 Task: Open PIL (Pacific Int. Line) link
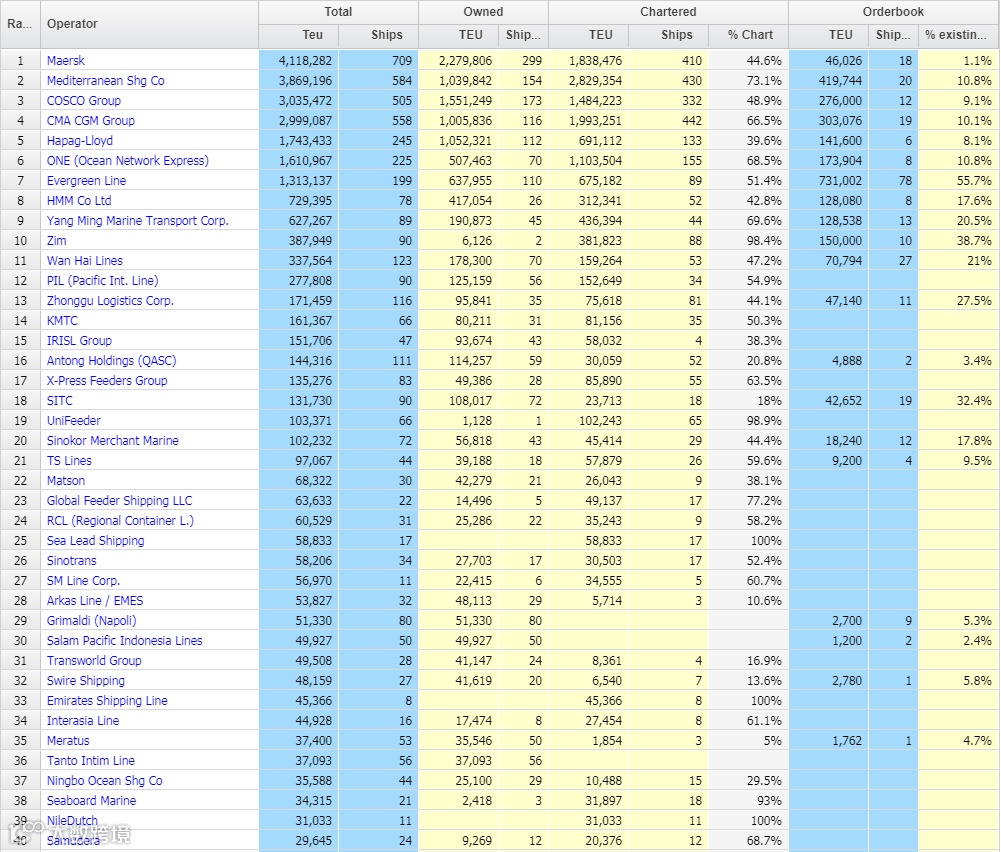click(x=102, y=280)
